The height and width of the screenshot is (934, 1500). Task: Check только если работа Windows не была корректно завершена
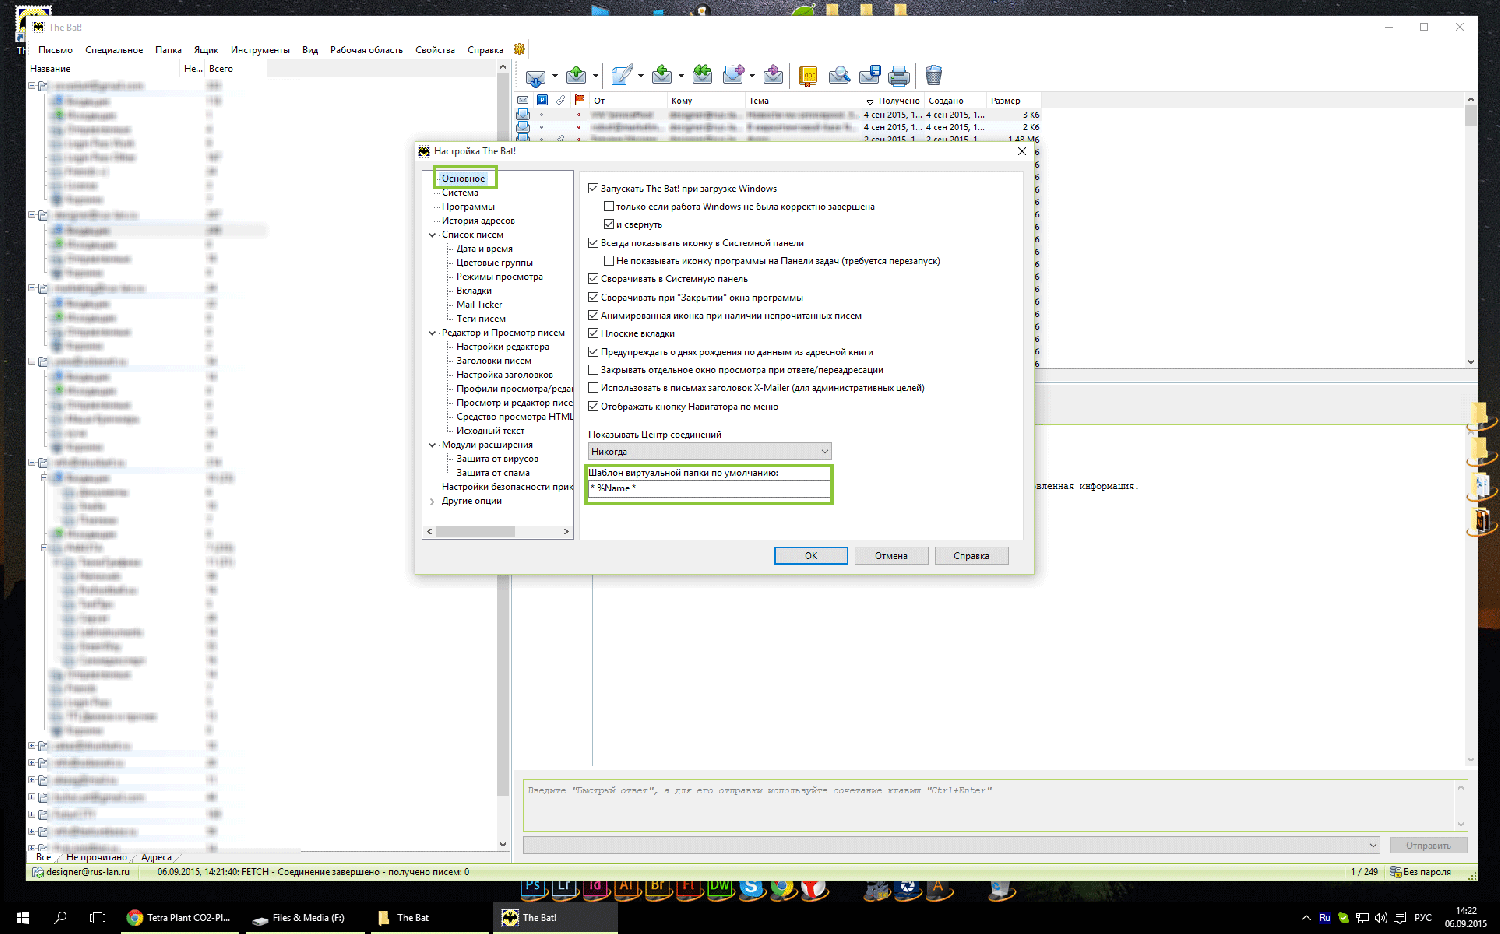608,206
